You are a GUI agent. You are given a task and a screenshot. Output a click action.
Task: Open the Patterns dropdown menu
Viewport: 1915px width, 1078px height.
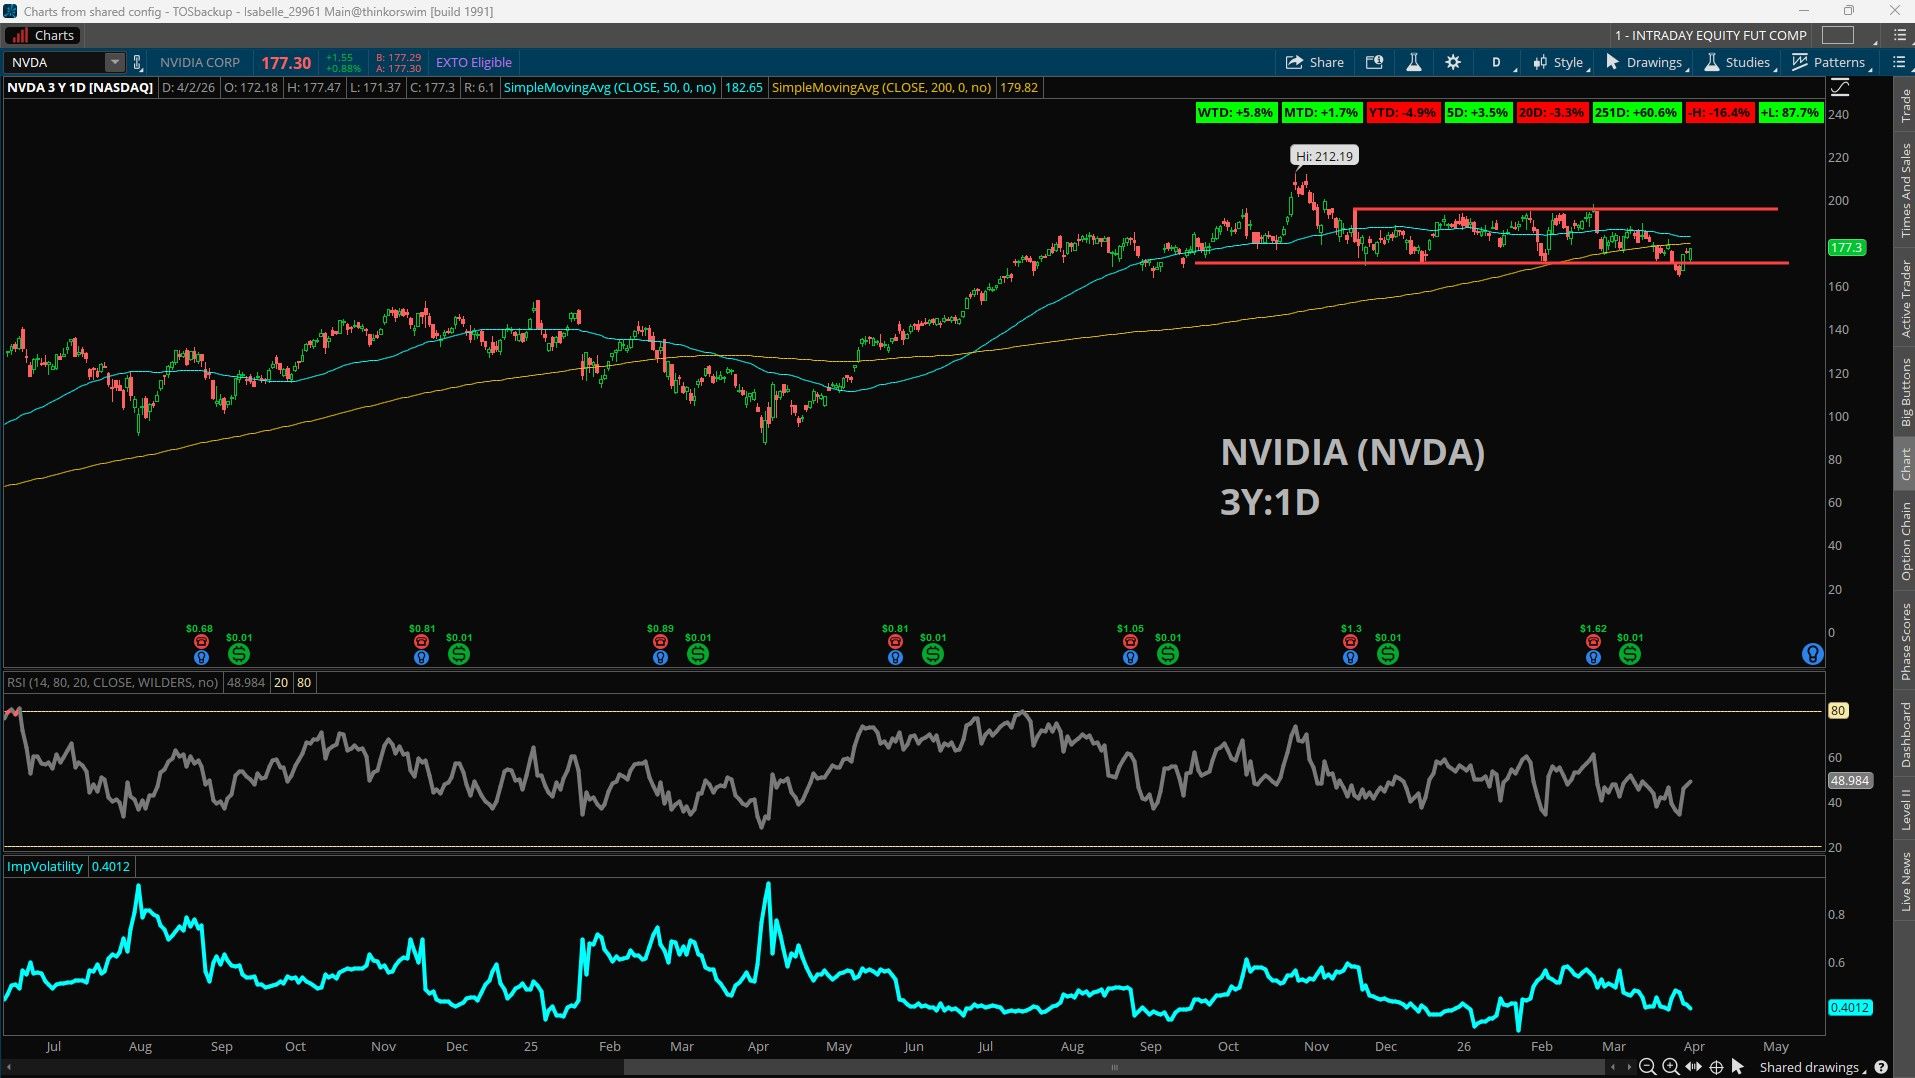click(1830, 62)
